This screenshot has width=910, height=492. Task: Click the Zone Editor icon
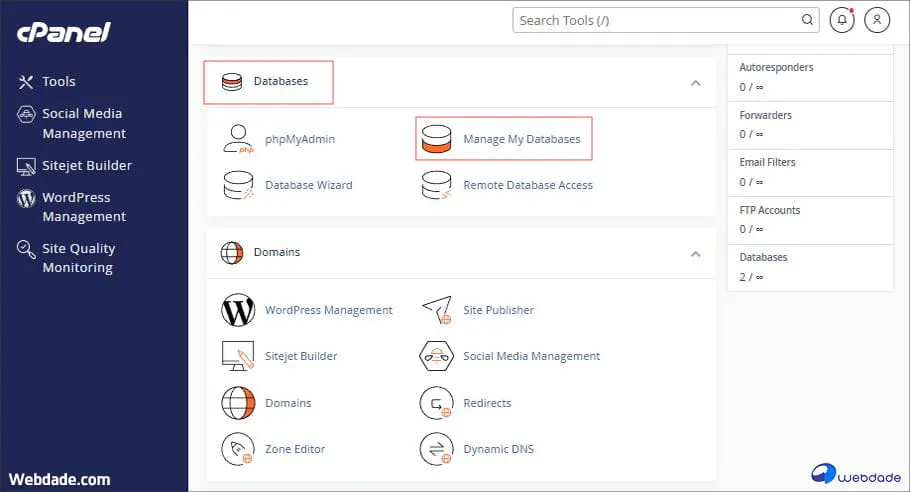point(238,448)
